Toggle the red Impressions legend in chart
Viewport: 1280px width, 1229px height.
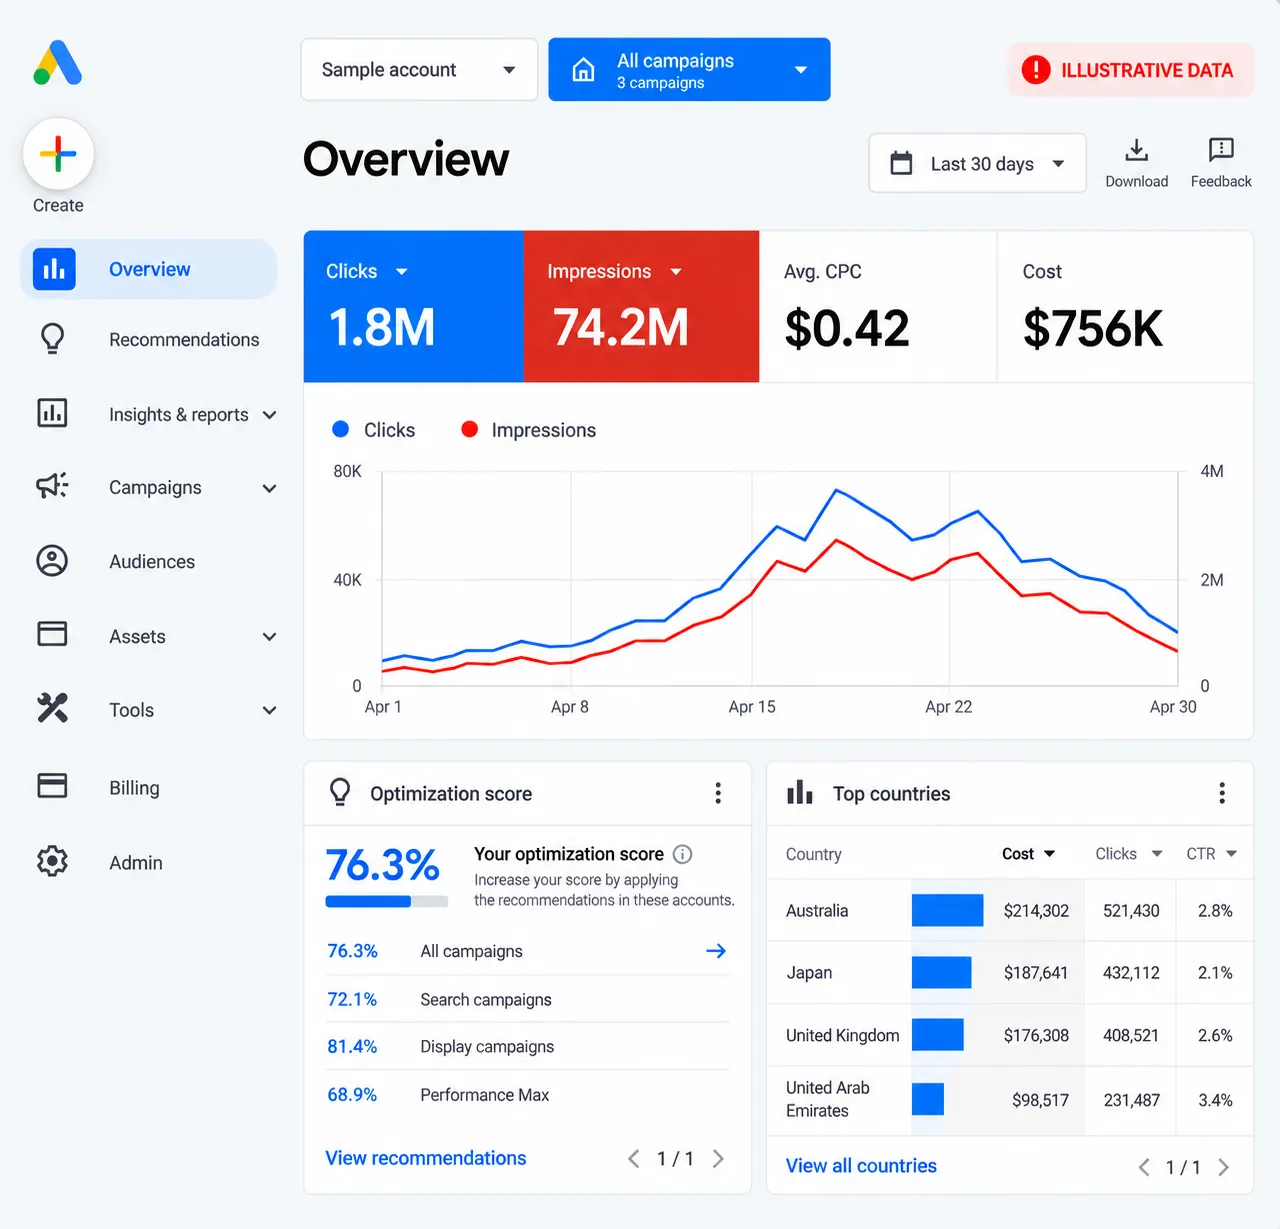click(528, 430)
